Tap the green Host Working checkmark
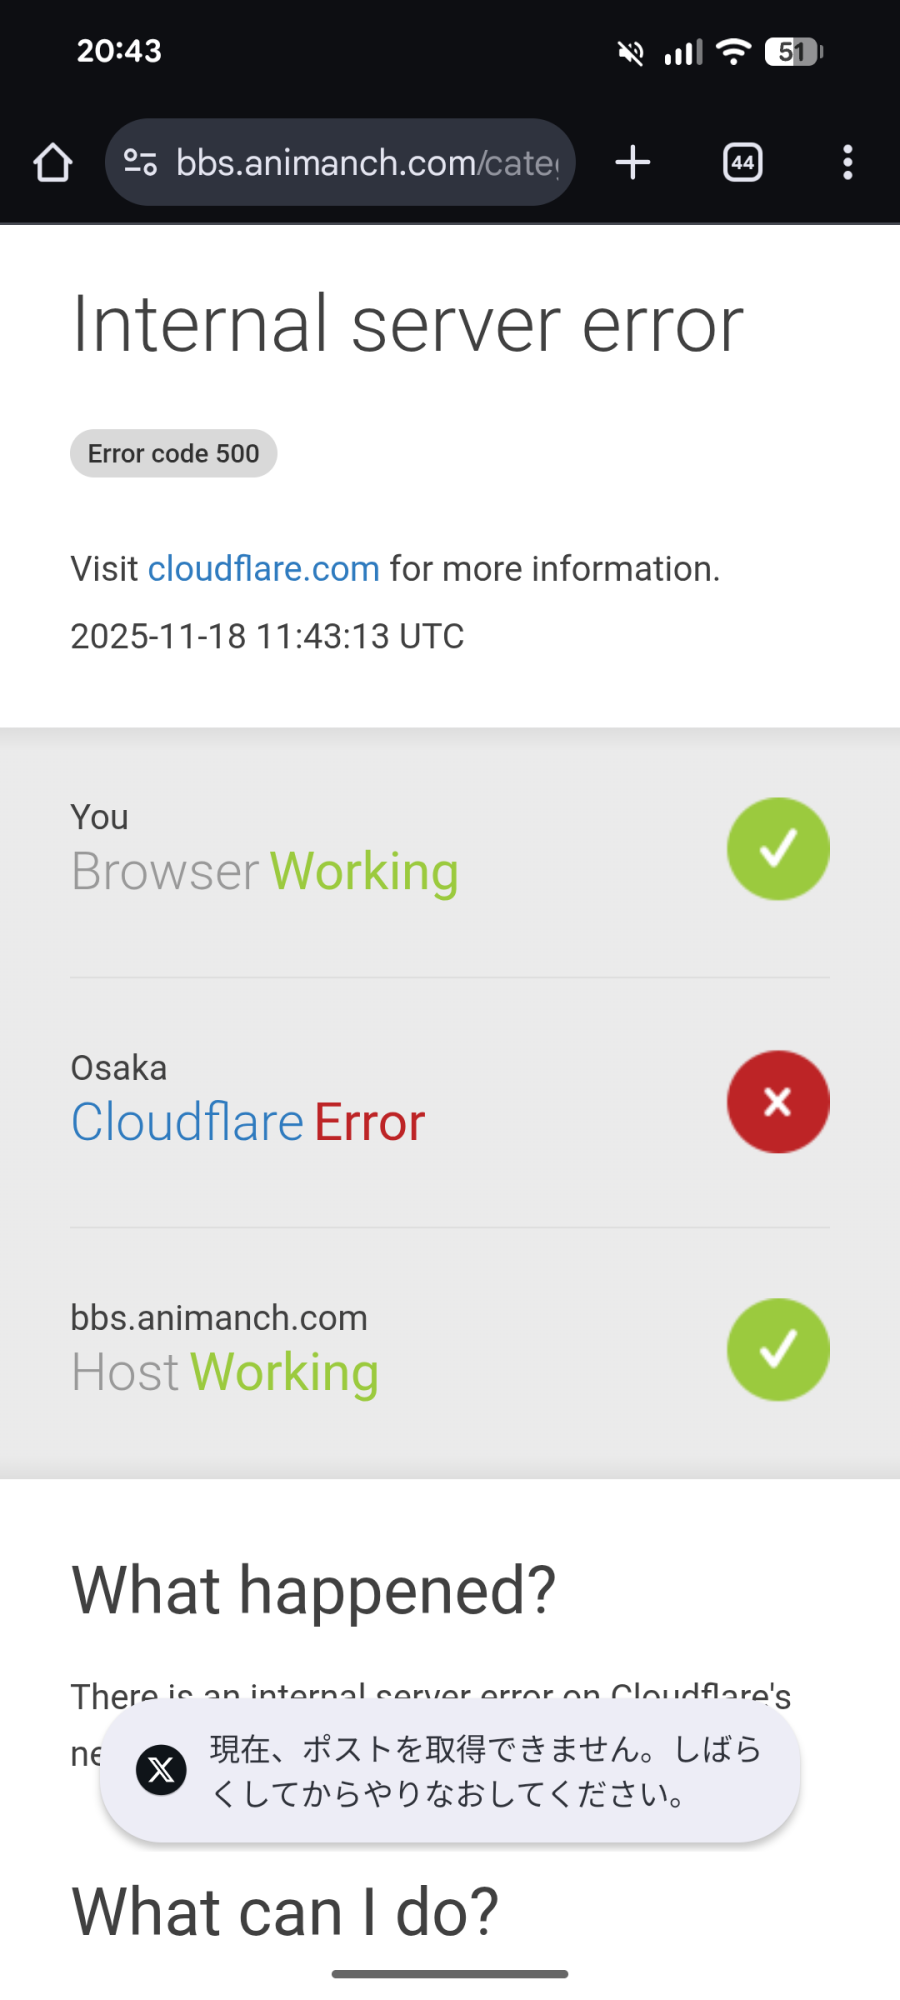The image size is (900, 2000). 778,1350
